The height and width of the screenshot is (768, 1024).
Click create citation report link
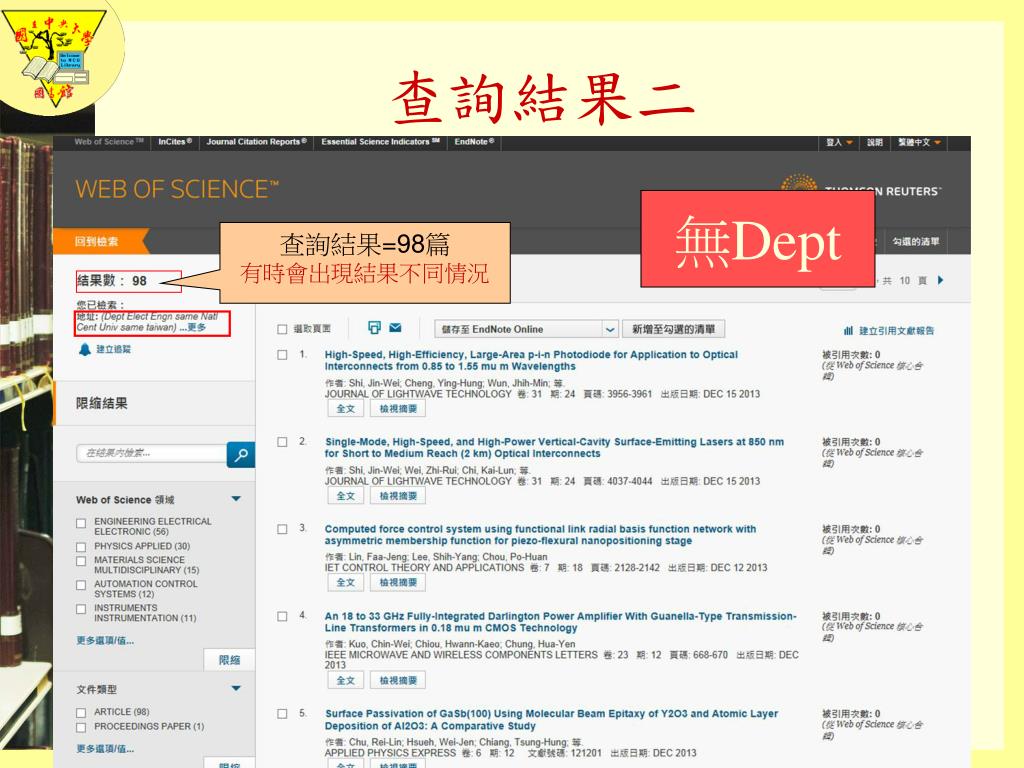coord(896,330)
